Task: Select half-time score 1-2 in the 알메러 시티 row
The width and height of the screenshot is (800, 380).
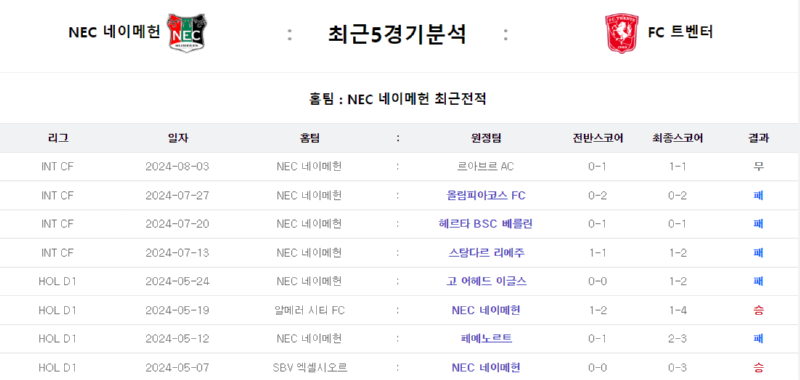Action: [597, 310]
